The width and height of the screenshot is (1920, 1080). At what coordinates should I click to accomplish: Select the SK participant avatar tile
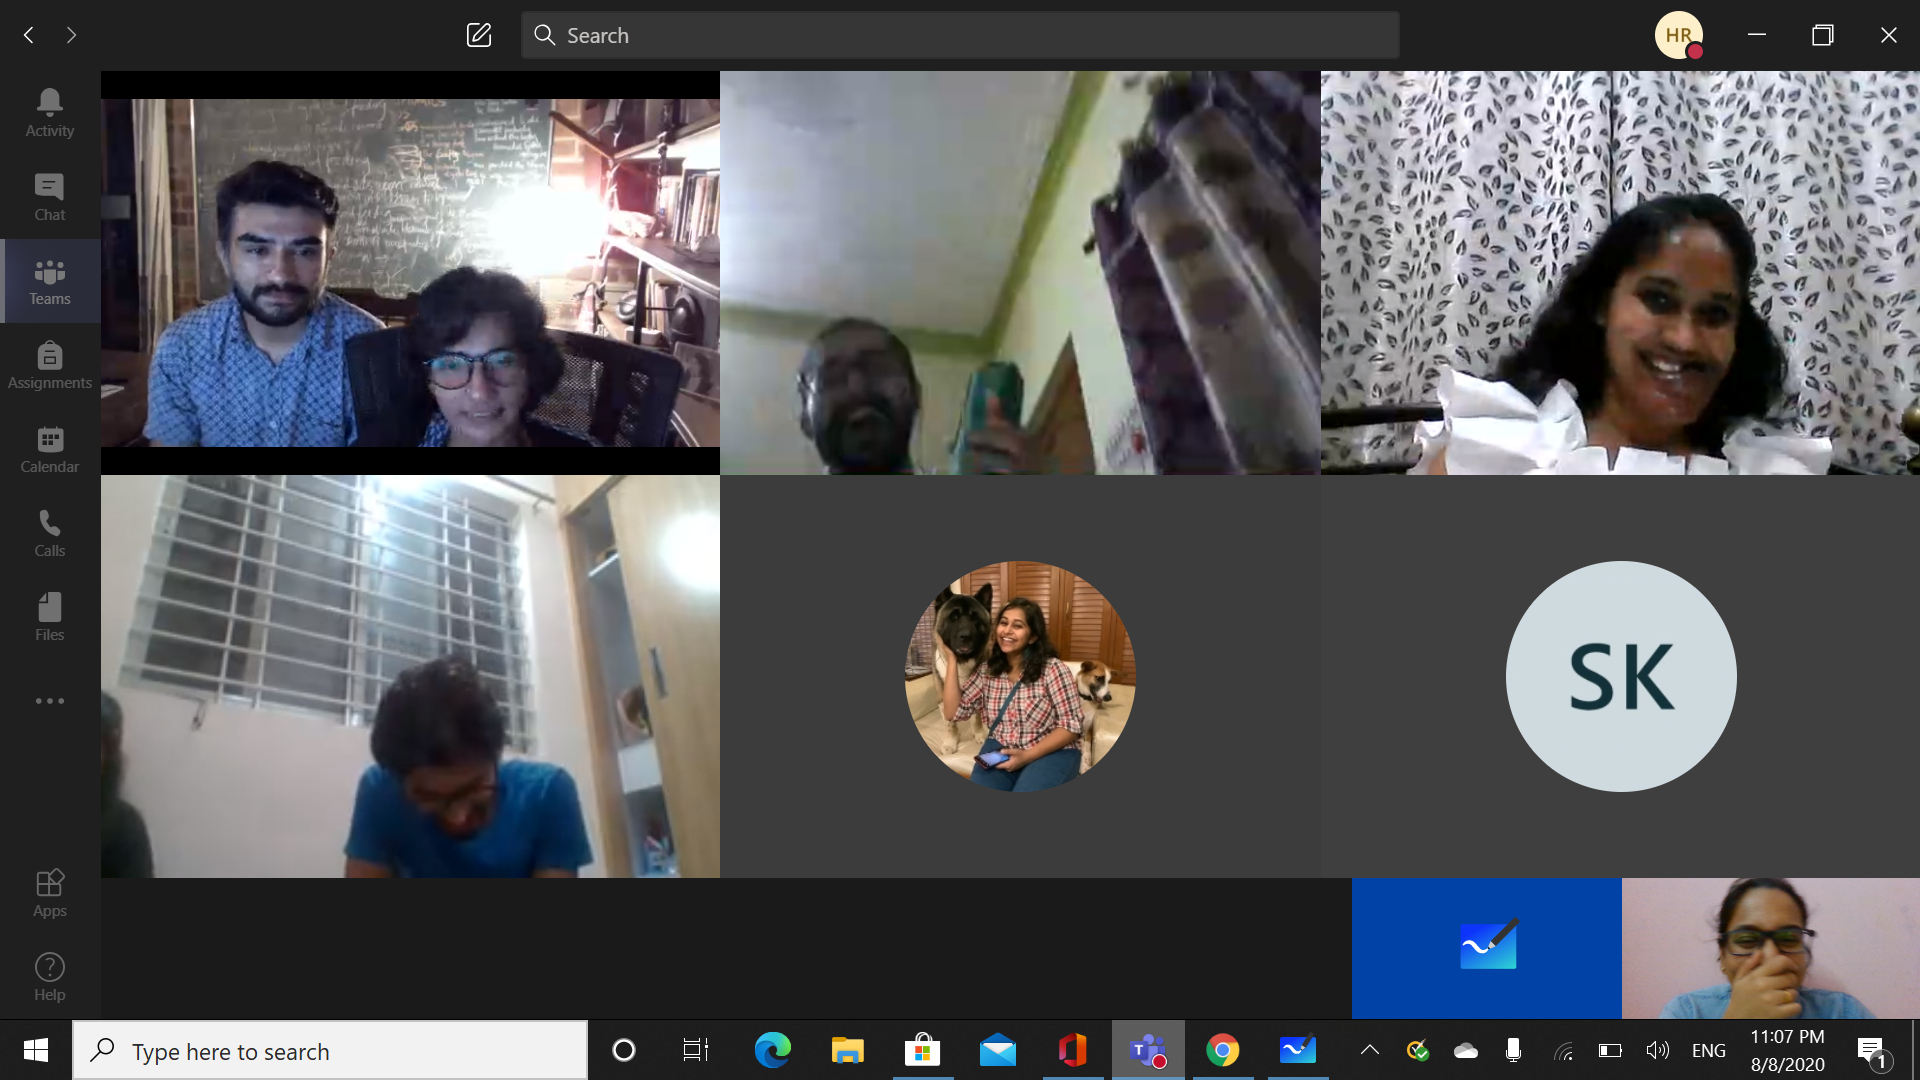pos(1620,676)
